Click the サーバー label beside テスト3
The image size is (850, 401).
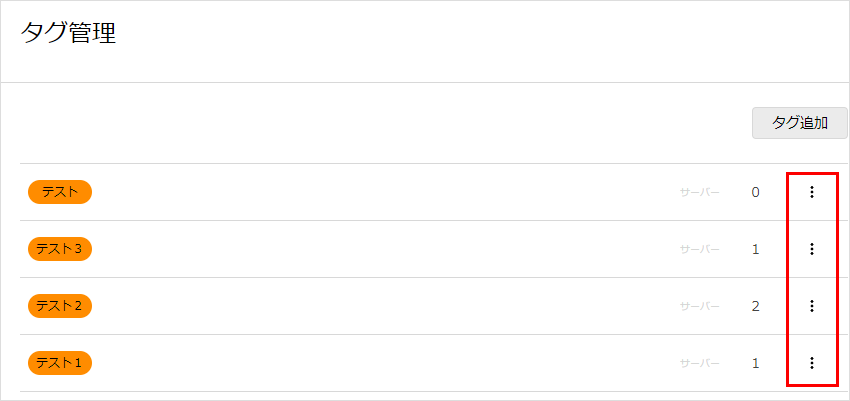pyautogui.click(x=700, y=249)
